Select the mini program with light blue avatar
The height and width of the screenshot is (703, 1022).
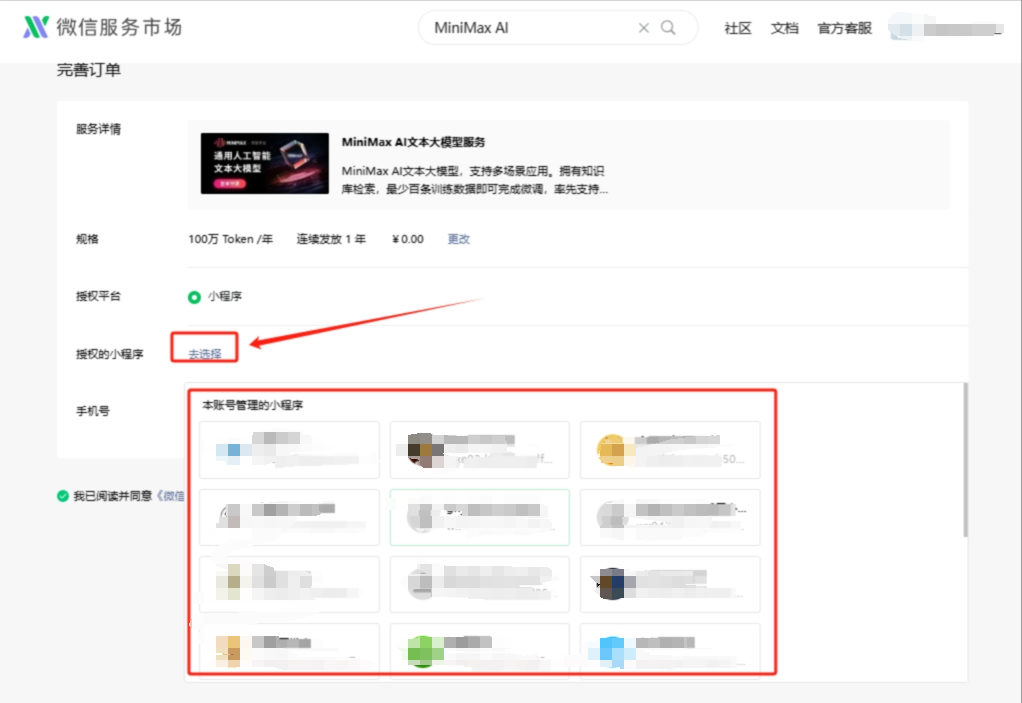[670, 652]
